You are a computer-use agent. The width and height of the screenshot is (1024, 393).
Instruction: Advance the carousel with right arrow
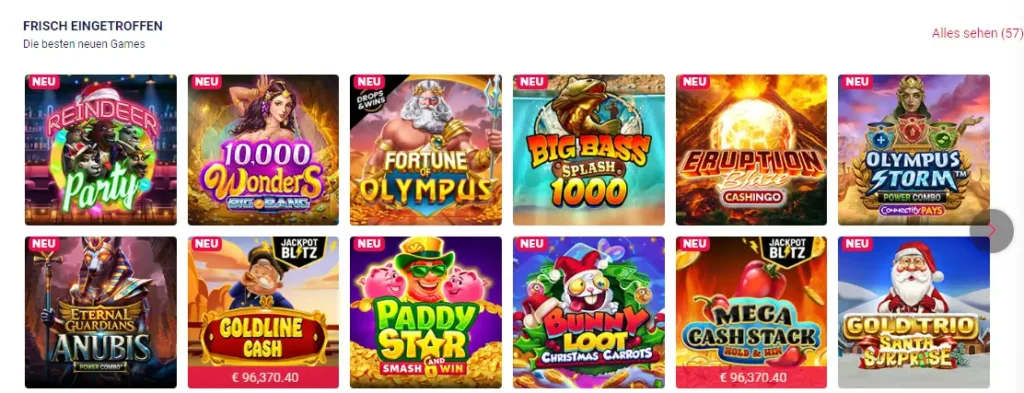pyautogui.click(x=991, y=231)
